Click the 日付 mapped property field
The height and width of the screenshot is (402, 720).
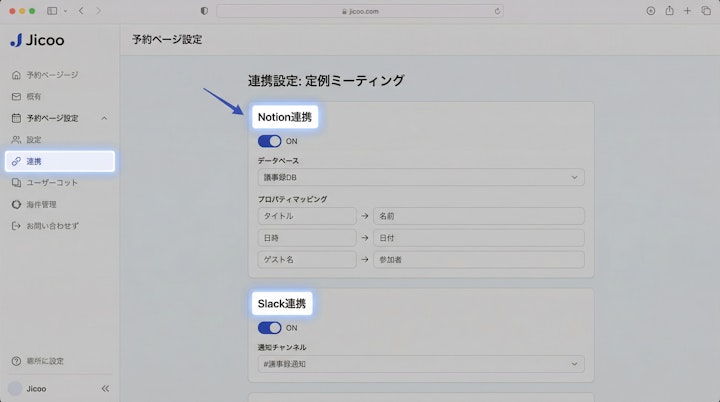coord(478,238)
